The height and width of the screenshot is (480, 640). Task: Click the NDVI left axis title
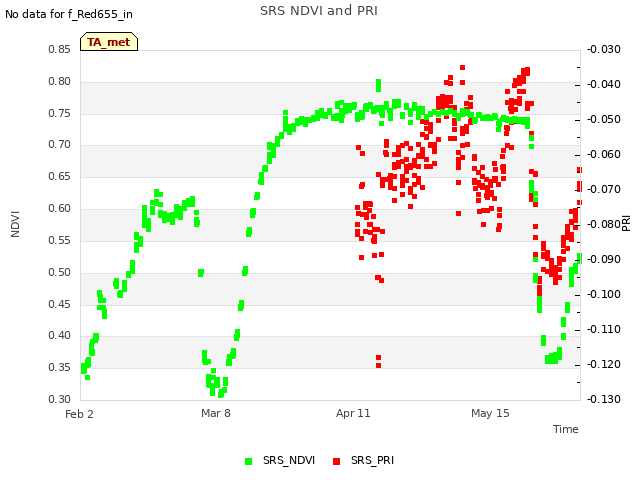15,224
